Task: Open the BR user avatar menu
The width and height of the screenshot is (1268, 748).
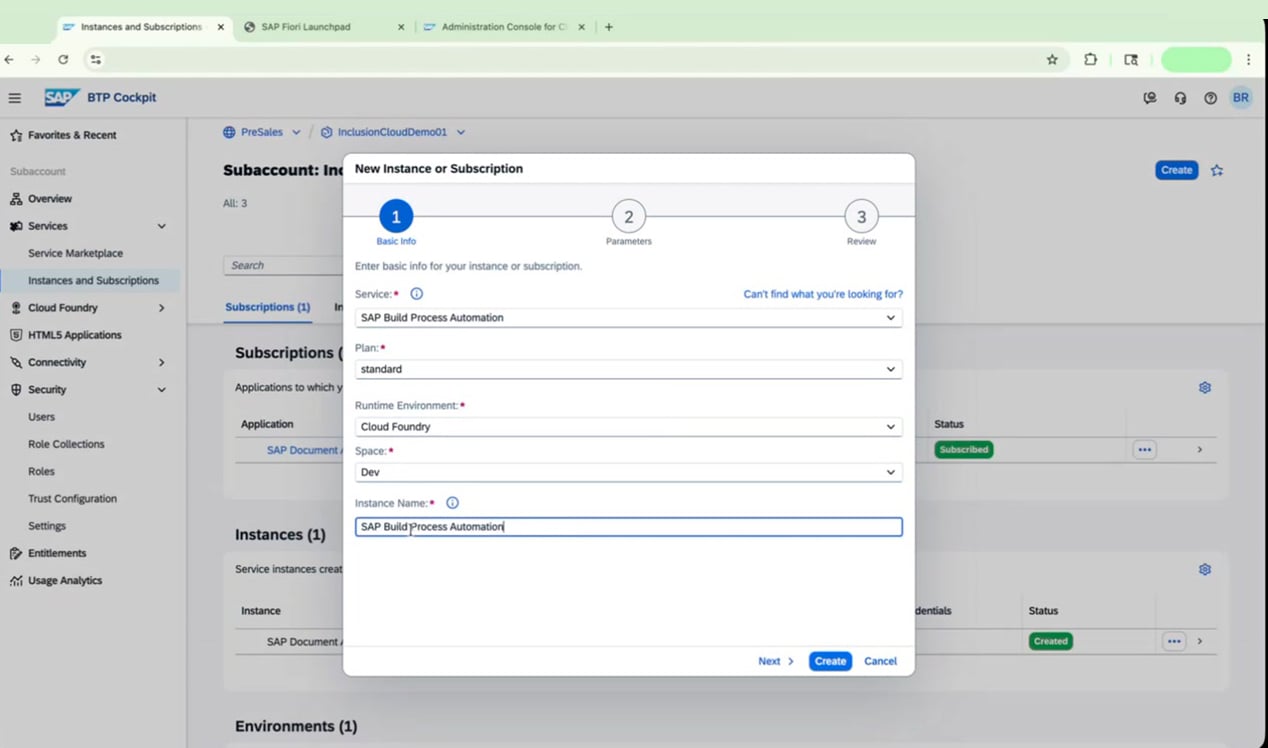Action: [x=1241, y=98]
